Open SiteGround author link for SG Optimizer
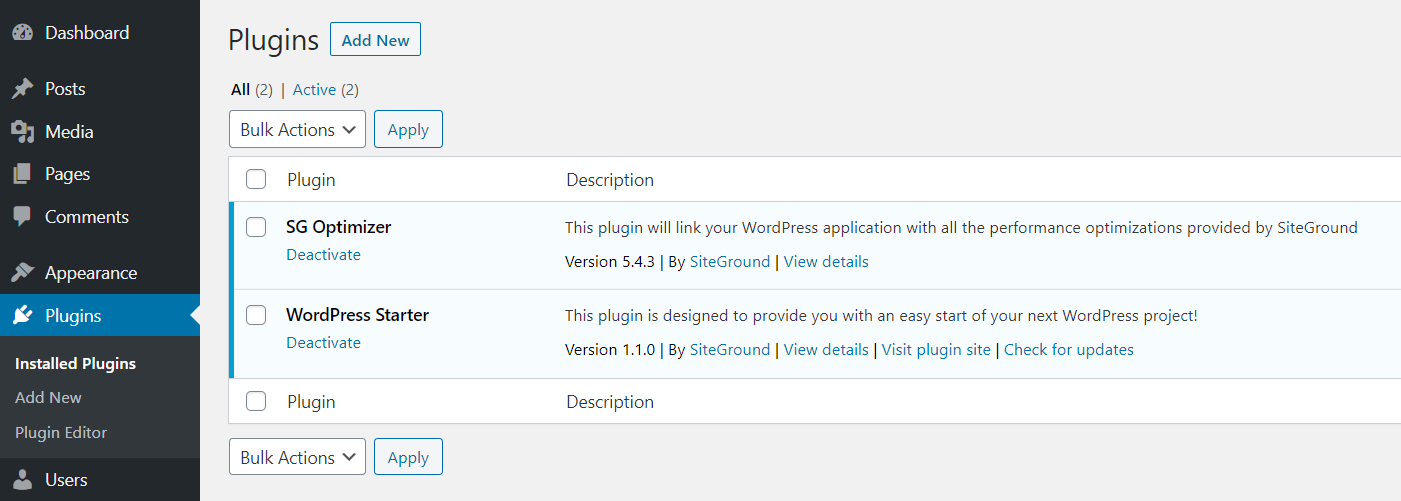The image size is (1401, 501). click(x=730, y=262)
